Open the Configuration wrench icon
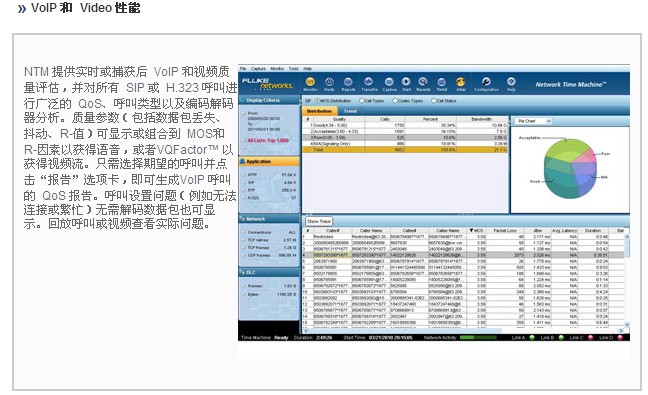Image resolution: width=648 pixels, height=395 pixels. coord(486,82)
